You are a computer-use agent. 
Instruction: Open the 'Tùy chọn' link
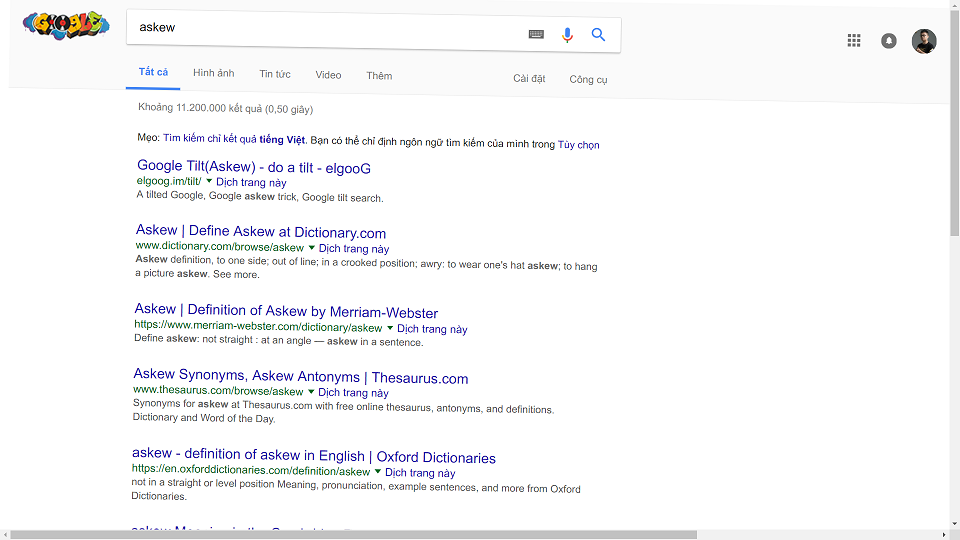(579, 144)
